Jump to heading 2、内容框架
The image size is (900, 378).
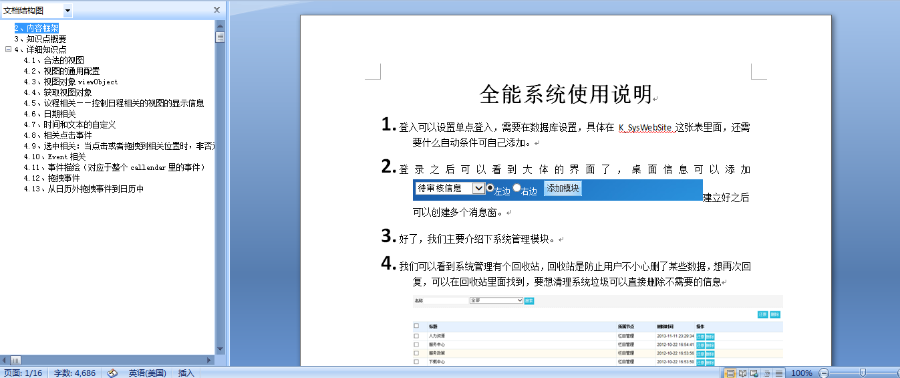click(37, 28)
